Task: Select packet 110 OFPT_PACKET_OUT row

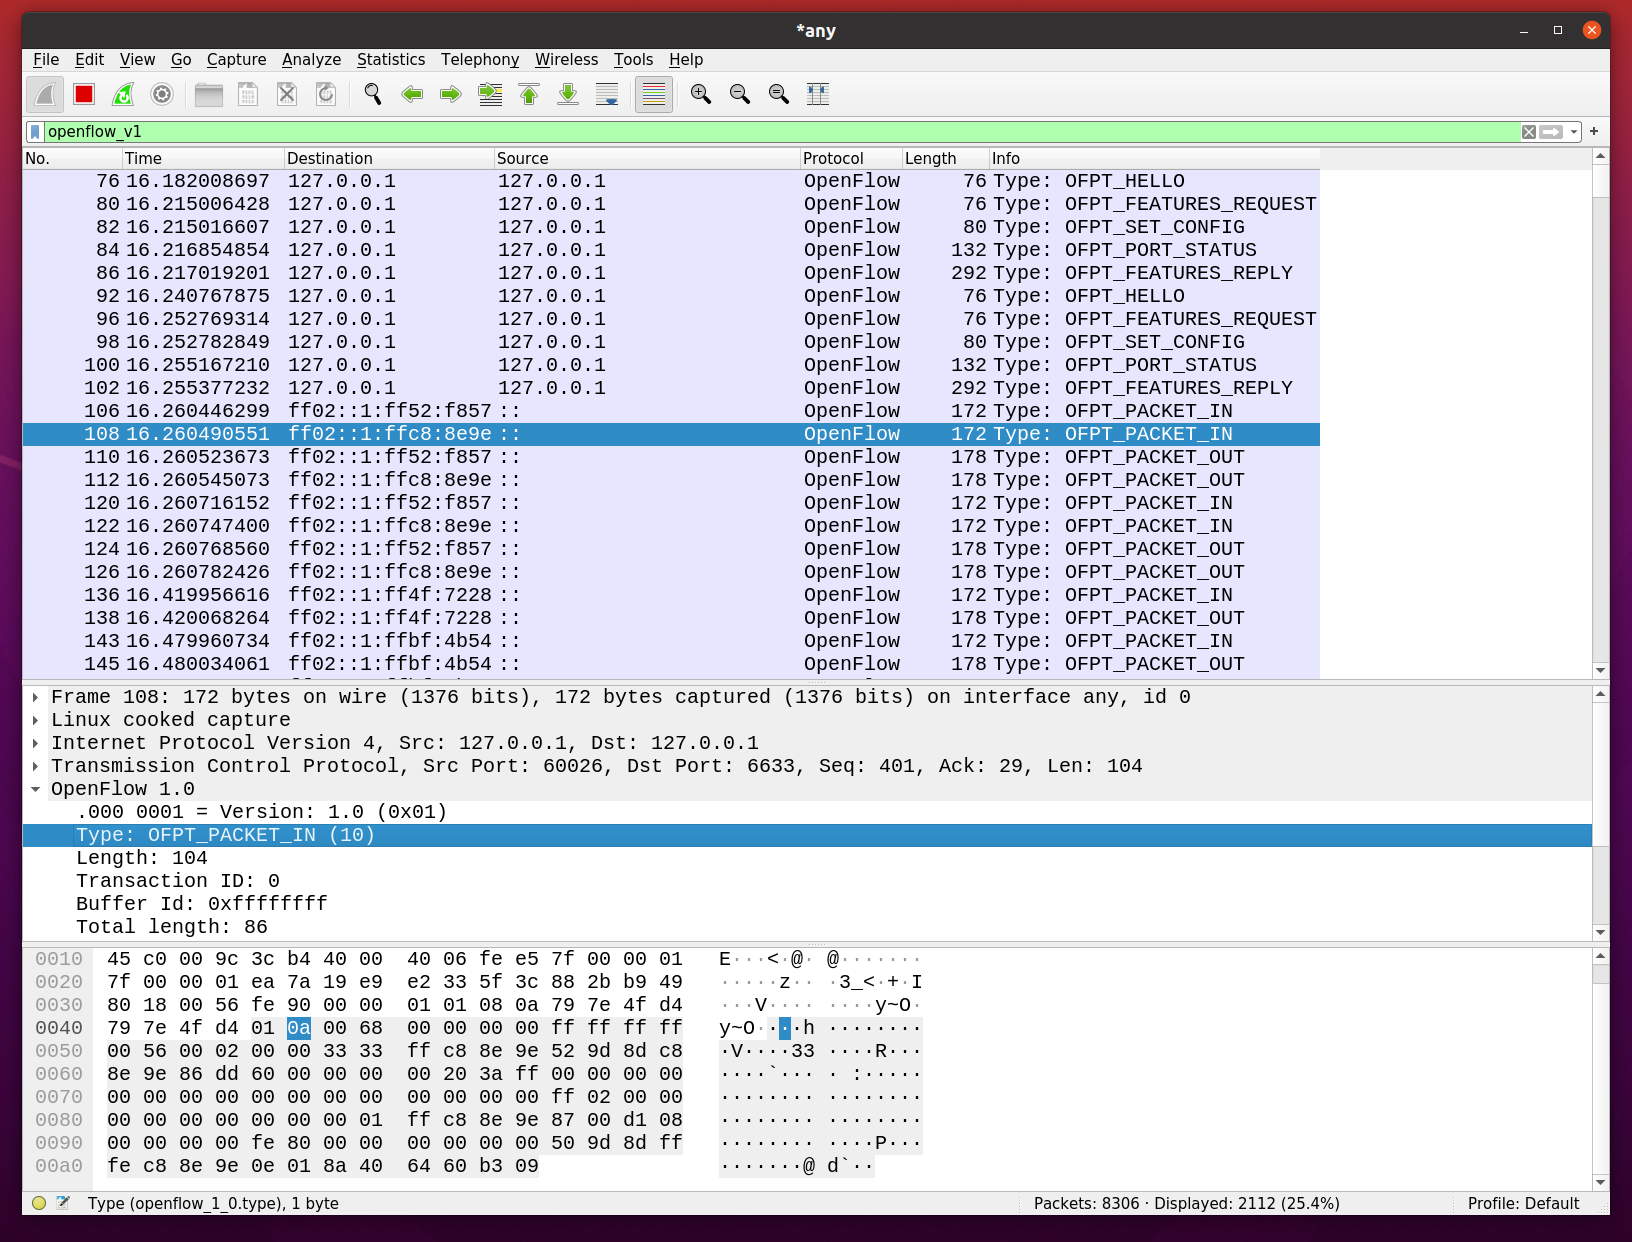Action: [671, 457]
